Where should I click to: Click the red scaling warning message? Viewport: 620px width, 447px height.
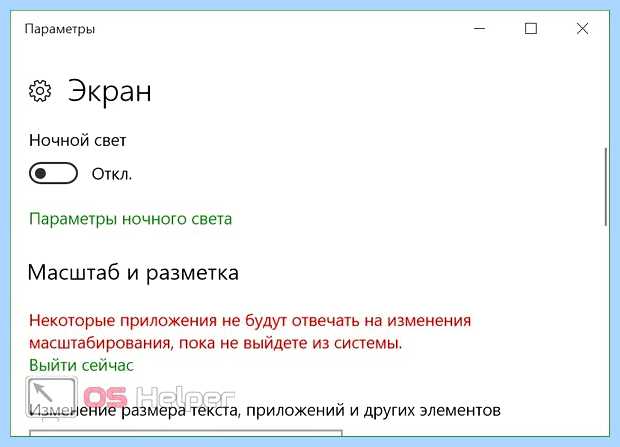tap(250, 331)
